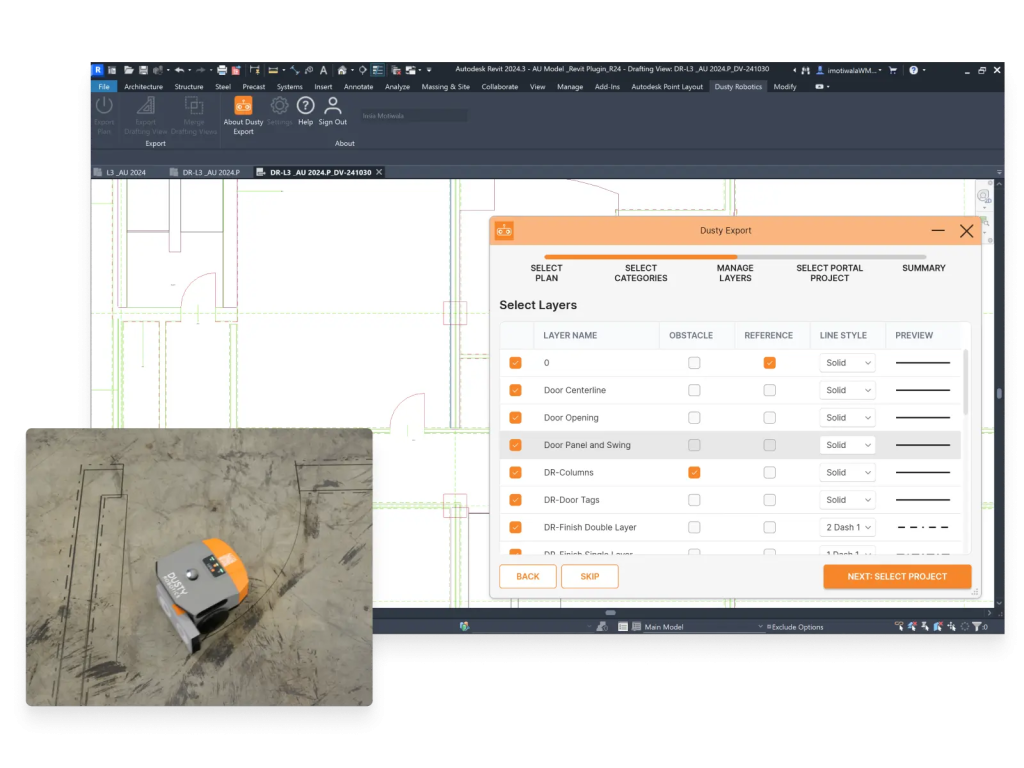Viewport: 1024px width, 768px height.
Task: Expand the imotiwalaWM user account dropdown
Action: 850,70
